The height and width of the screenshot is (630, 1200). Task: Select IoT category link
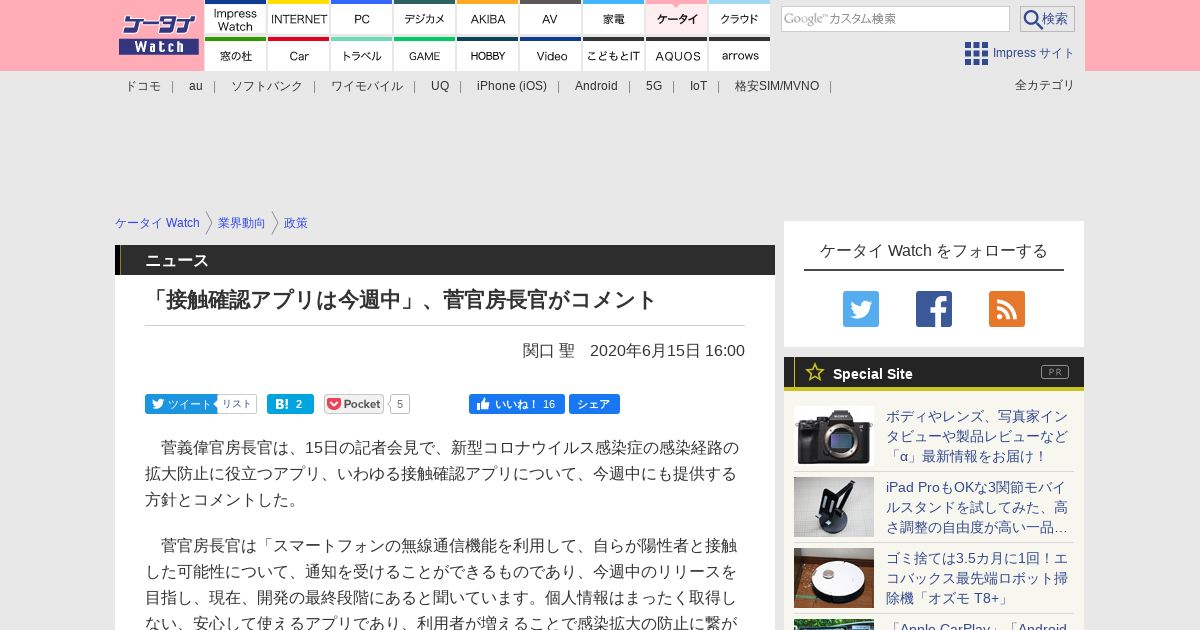[x=698, y=86]
